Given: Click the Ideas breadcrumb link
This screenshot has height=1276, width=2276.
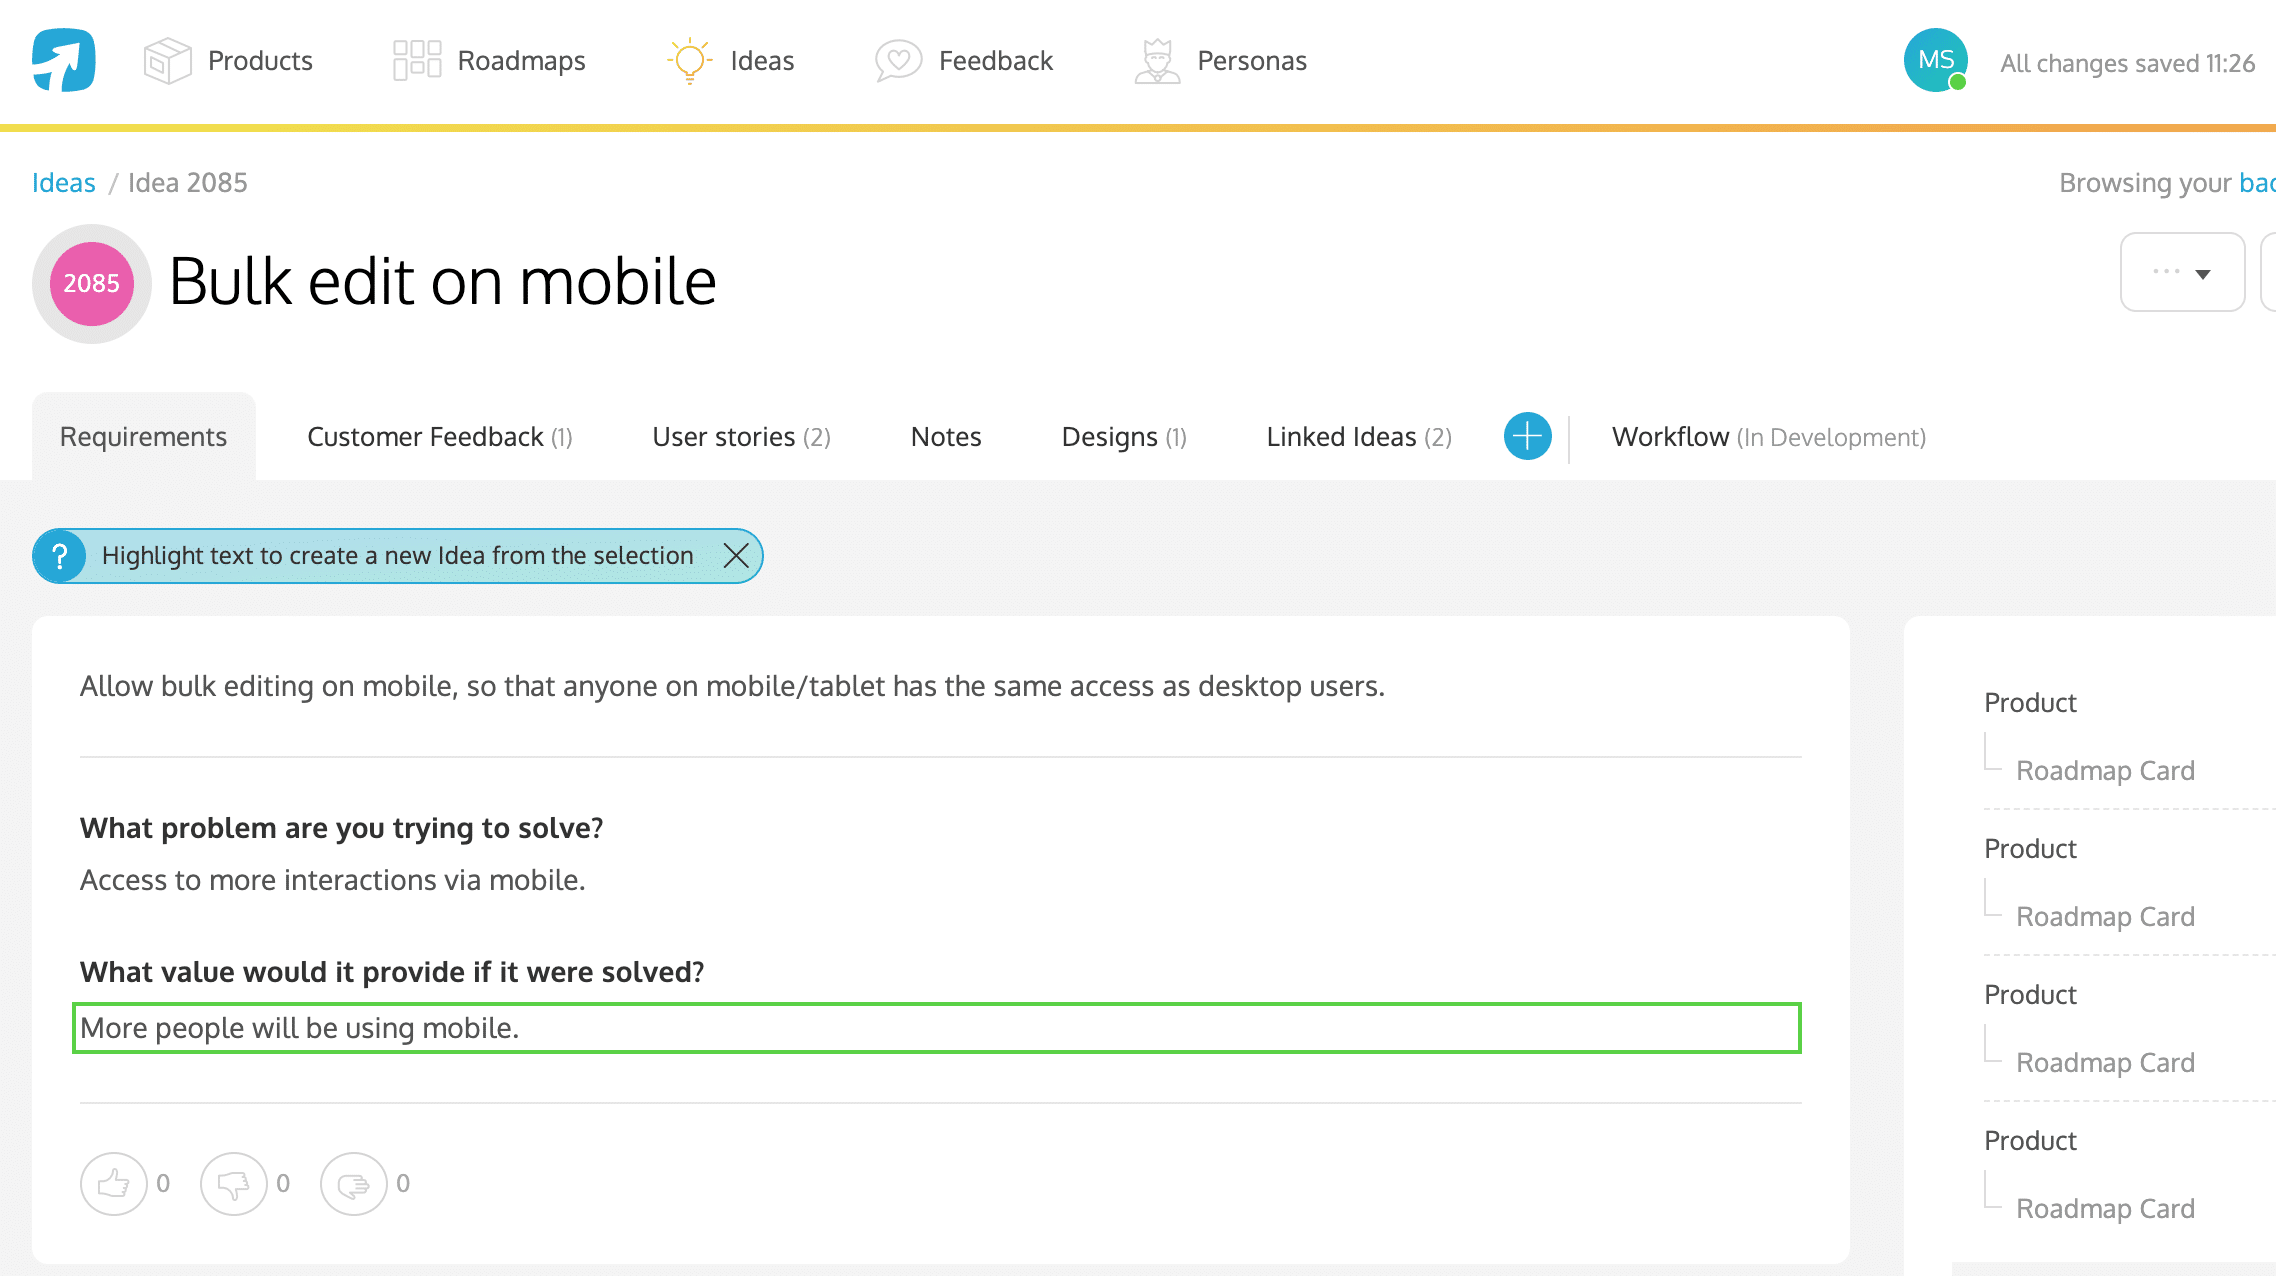Looking at the screenshot, I should [x=64, y=183].
